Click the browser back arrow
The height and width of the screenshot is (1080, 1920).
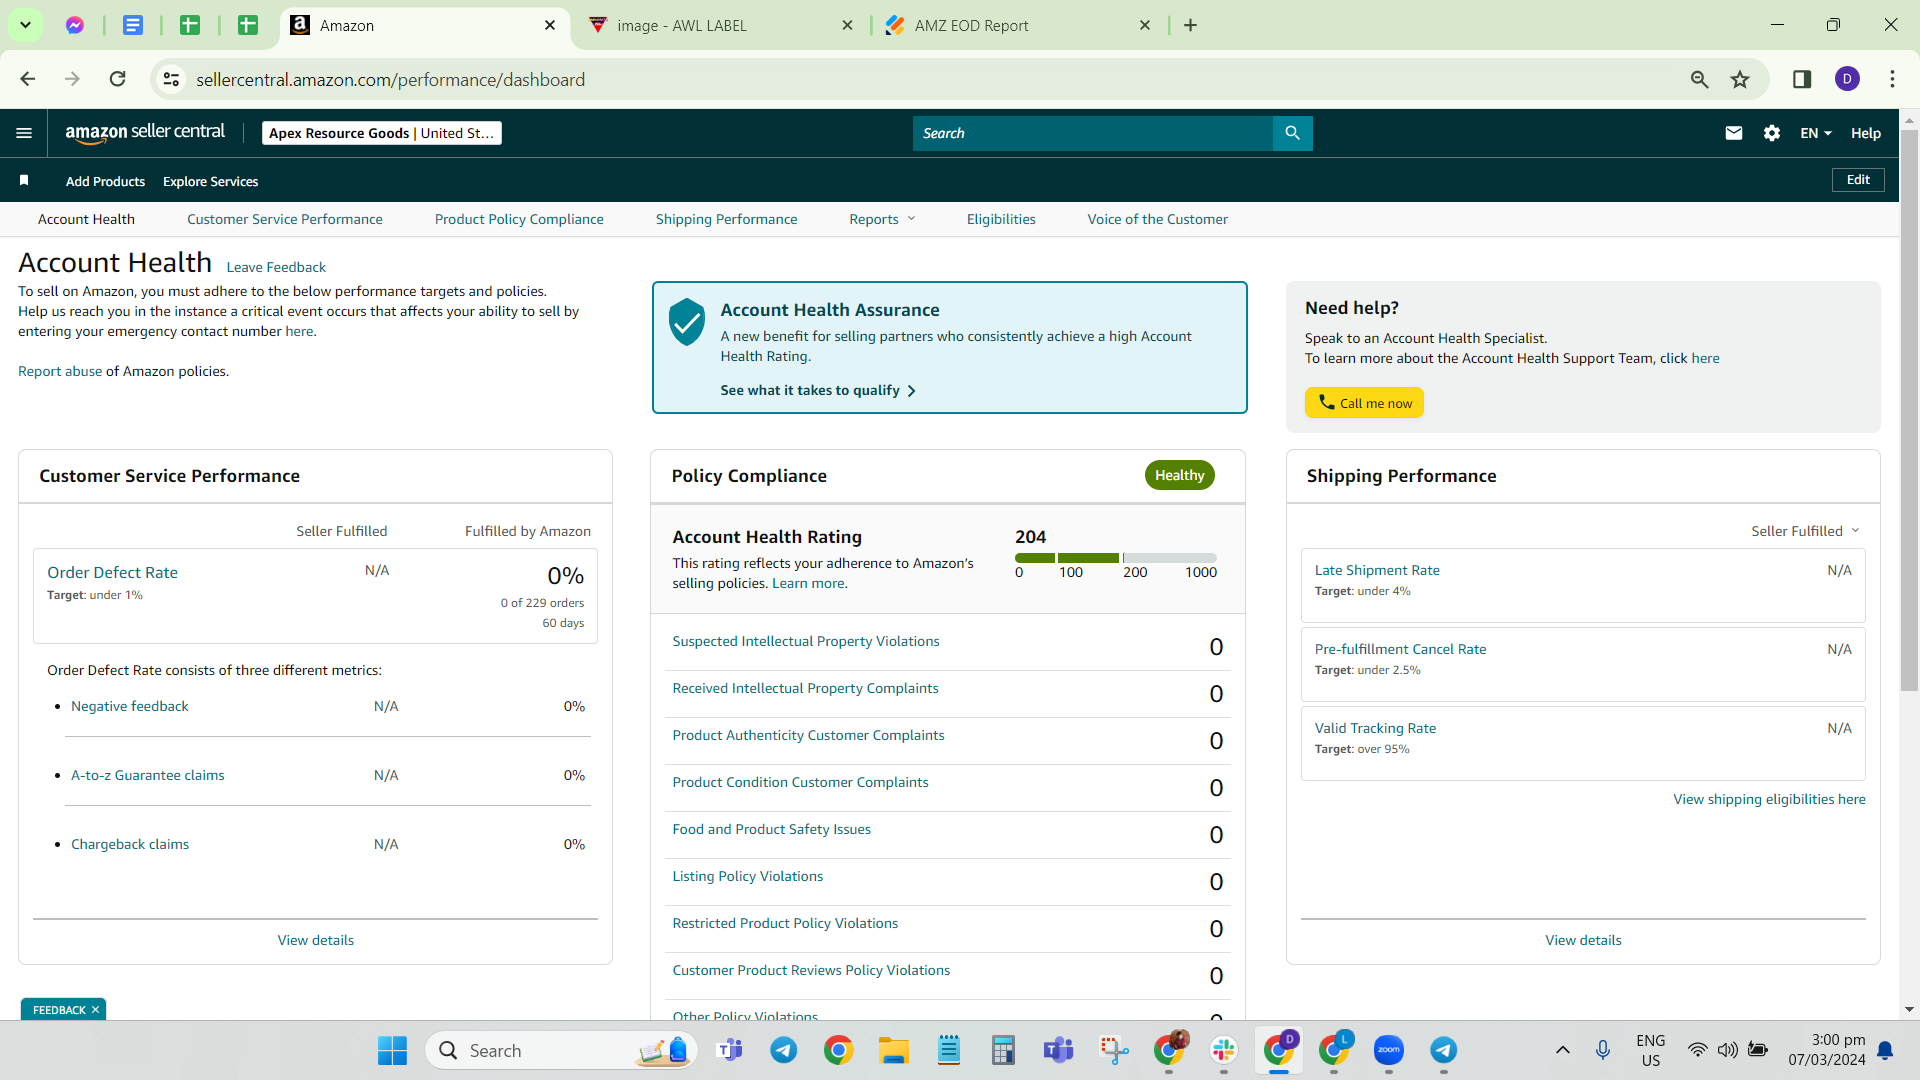[x=28, y=79]
